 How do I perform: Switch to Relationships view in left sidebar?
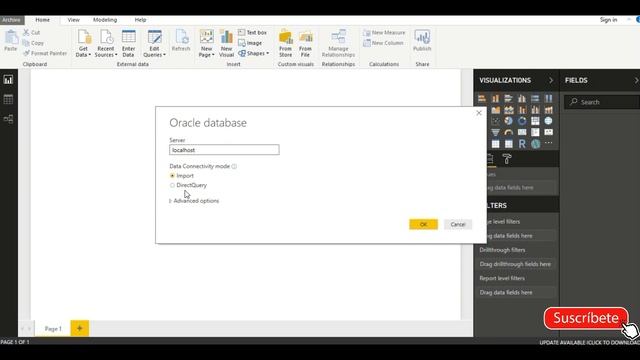pos(8,119)
